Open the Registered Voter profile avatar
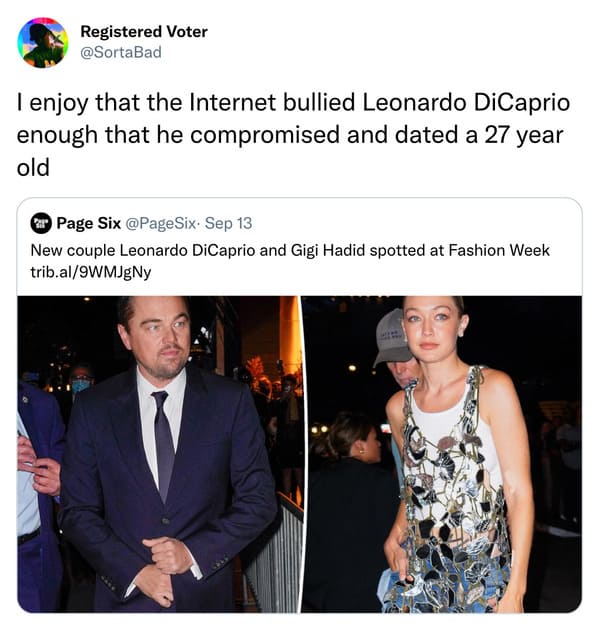Viewport: 599px width, 630px height. pos(43,43)
